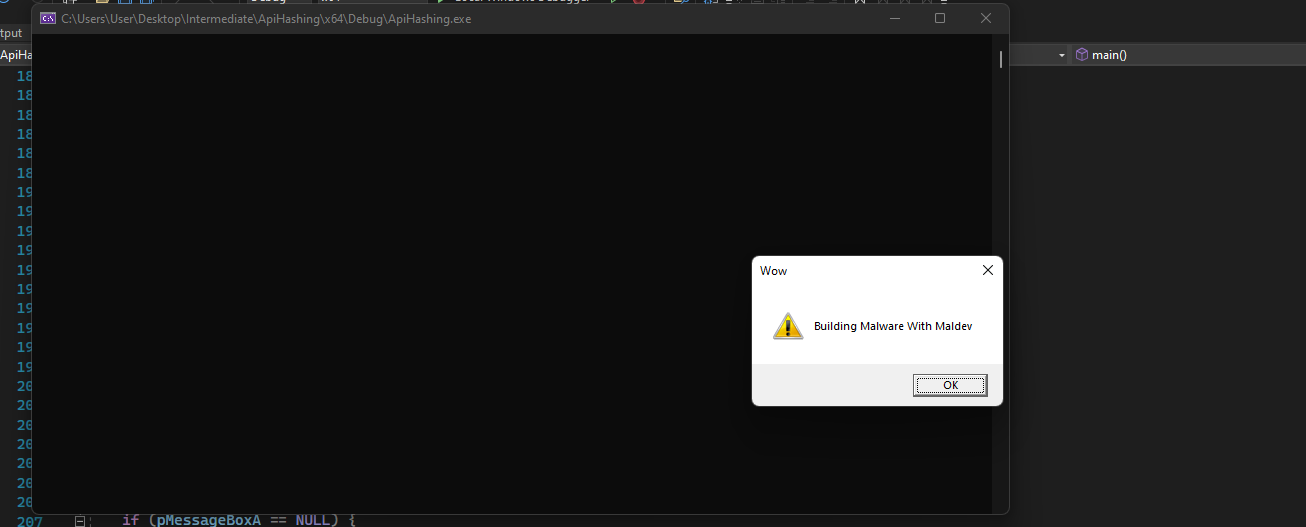Click OK in the Wow message box
Image resolution: width=1306 pixels, height=527 pixels.
[950, 385]
